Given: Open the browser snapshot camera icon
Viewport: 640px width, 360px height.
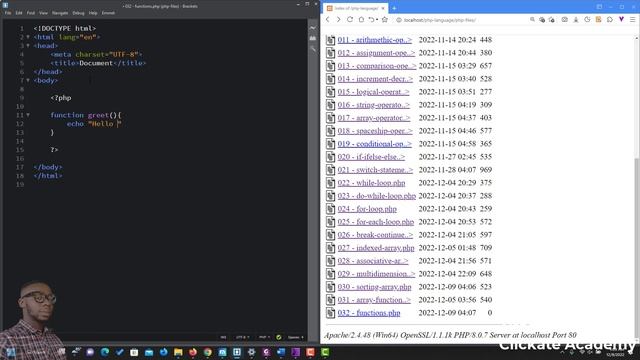Looking at the screenshot, I should (x=564, y=20).
